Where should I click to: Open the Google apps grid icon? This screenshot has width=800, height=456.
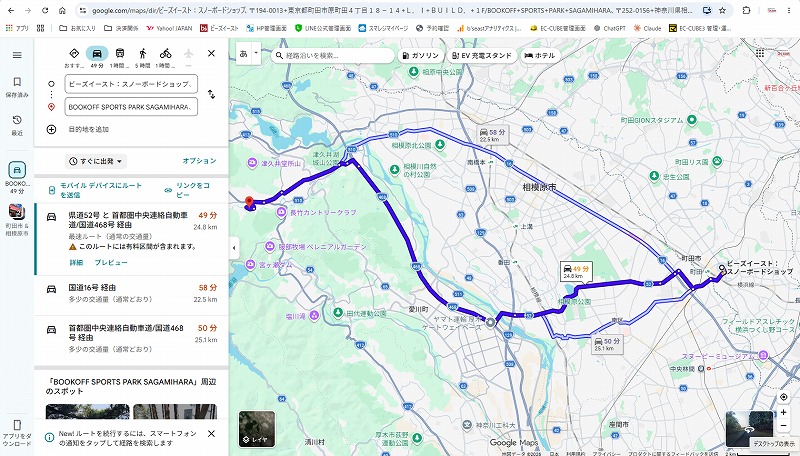tap(760, 53)
